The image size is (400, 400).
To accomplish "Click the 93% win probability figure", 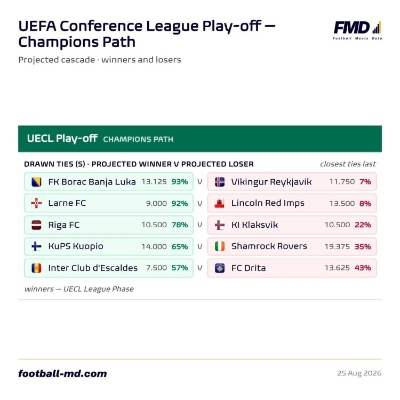I will [180, 182].
